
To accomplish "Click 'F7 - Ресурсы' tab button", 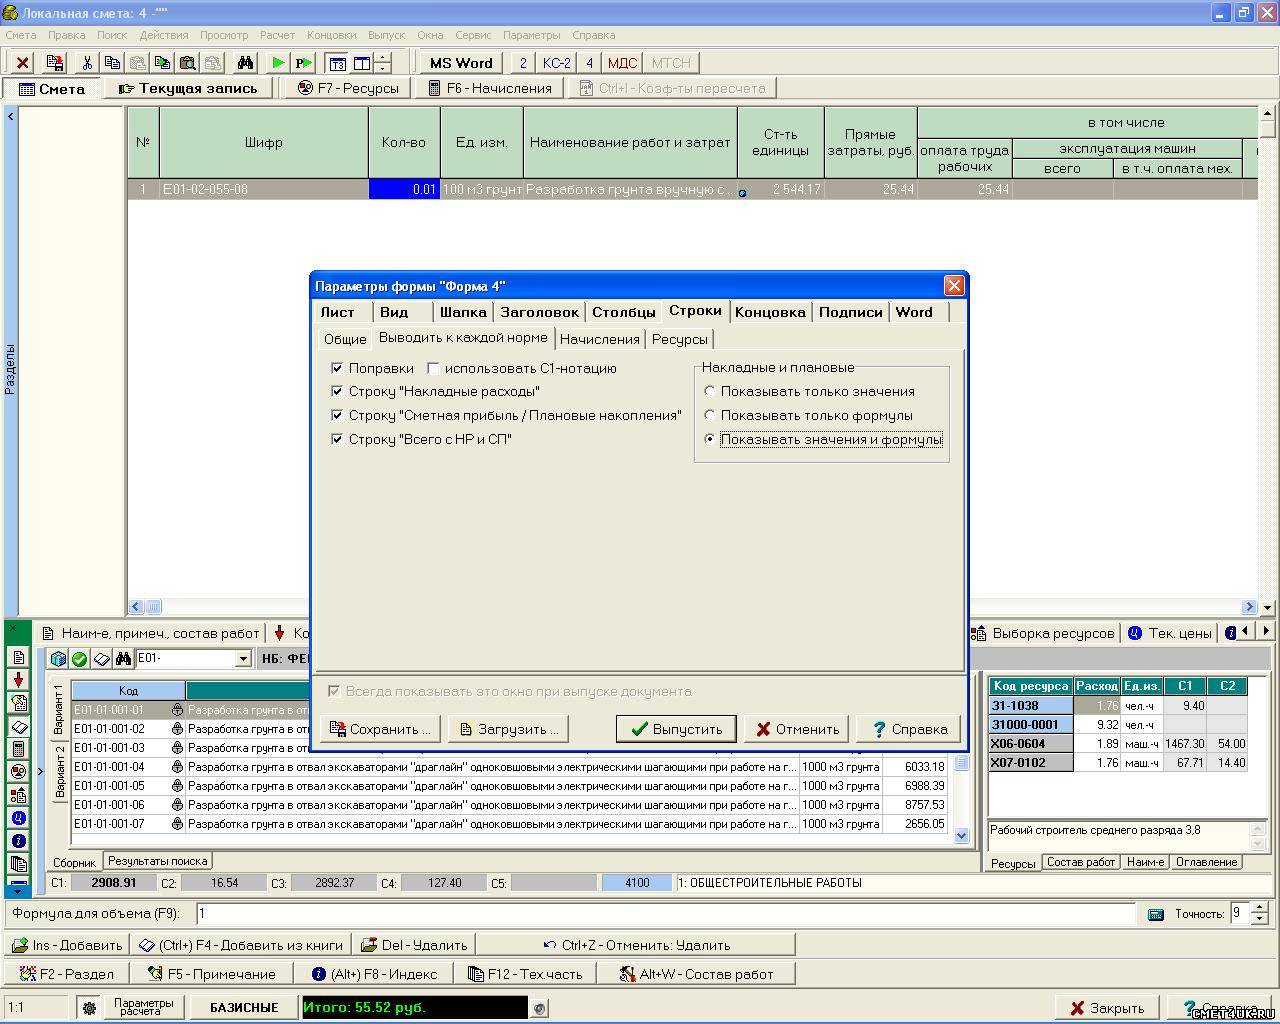I will (x=348, y=88).
